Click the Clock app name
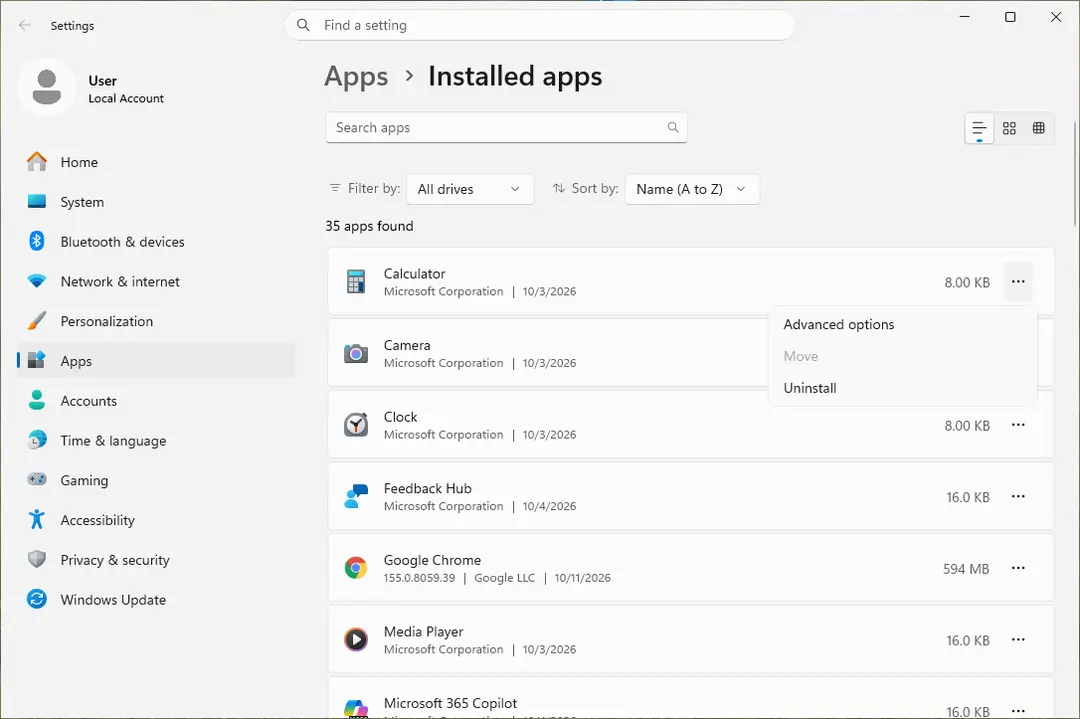 coord(400,417)
